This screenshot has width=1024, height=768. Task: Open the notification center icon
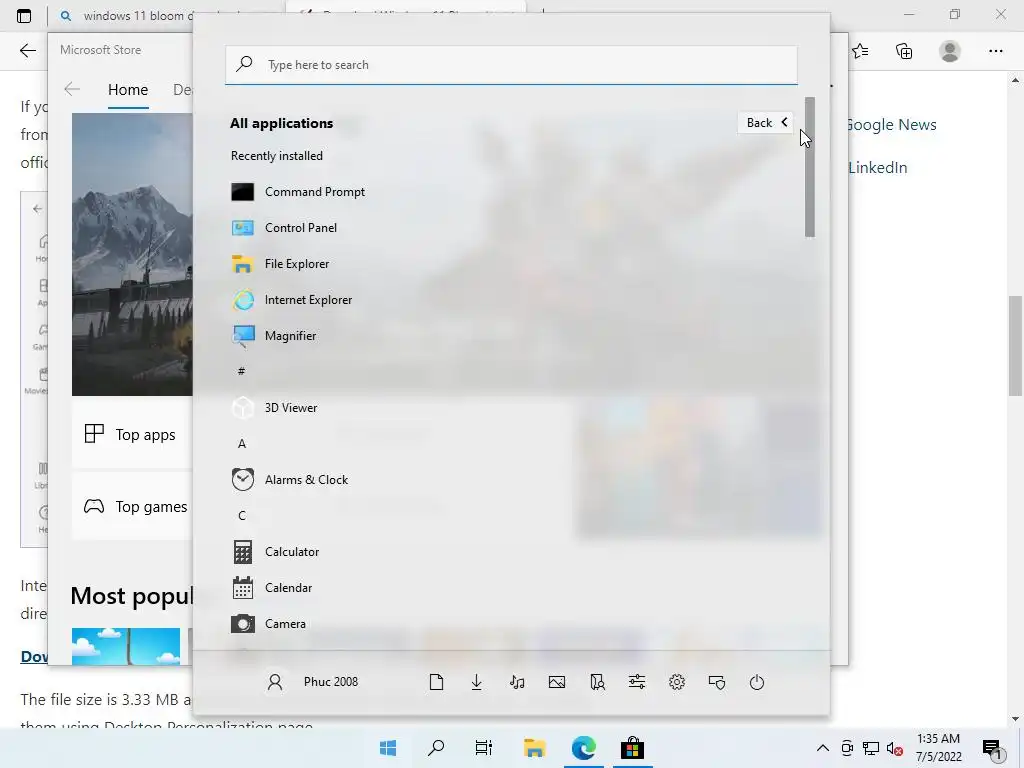[x=993, y=749]
